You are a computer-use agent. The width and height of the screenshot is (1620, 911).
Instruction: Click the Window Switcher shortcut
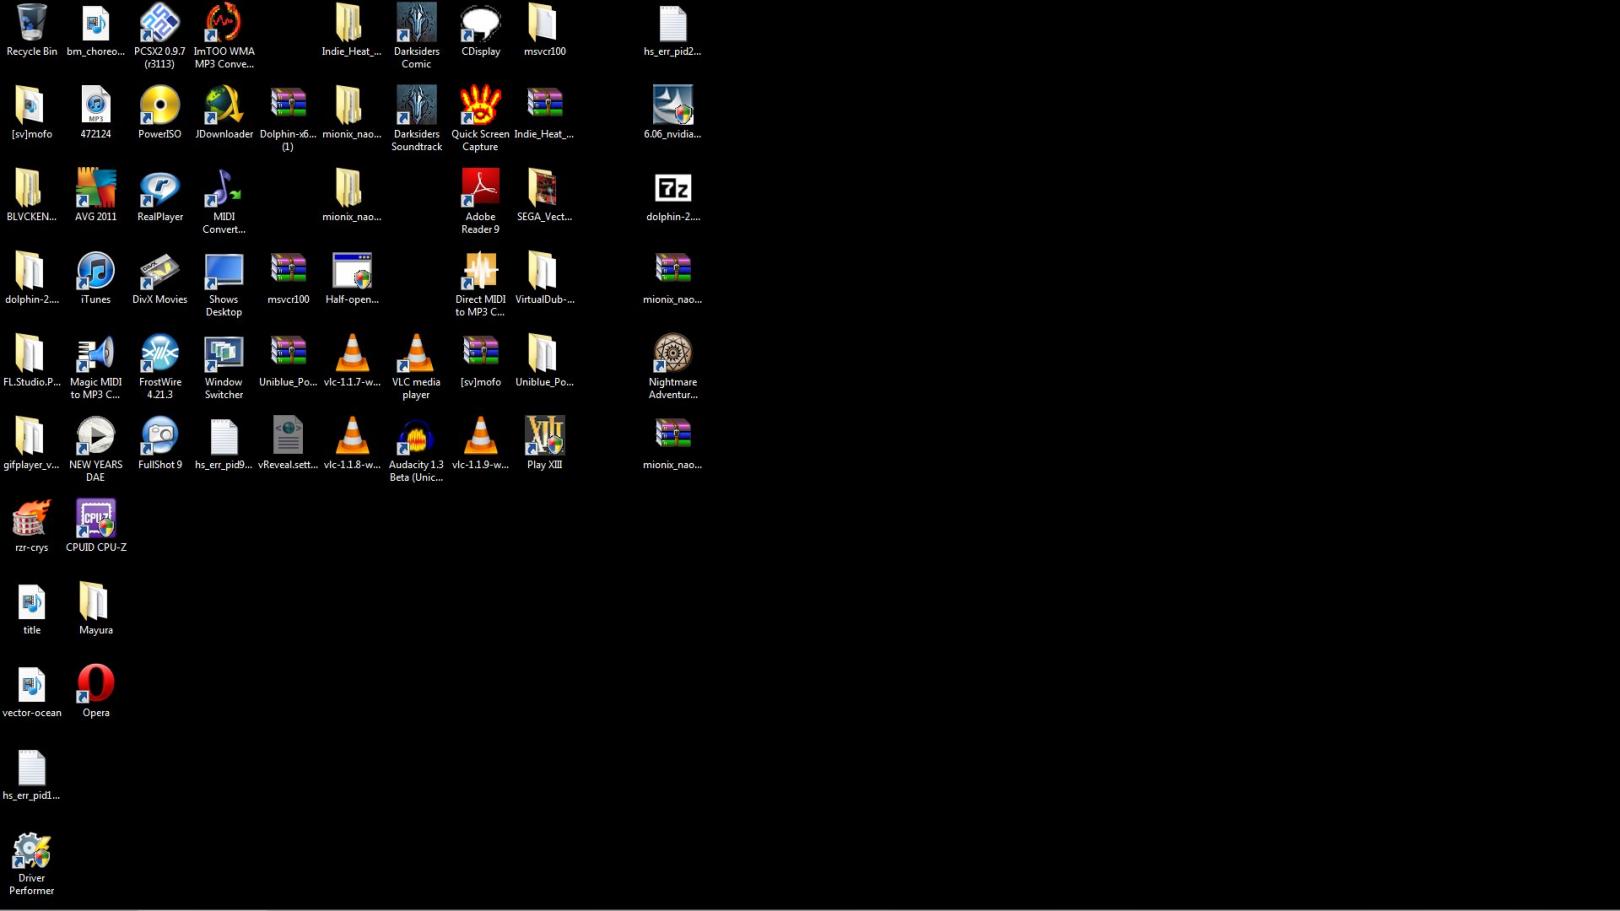coord(224,354)
